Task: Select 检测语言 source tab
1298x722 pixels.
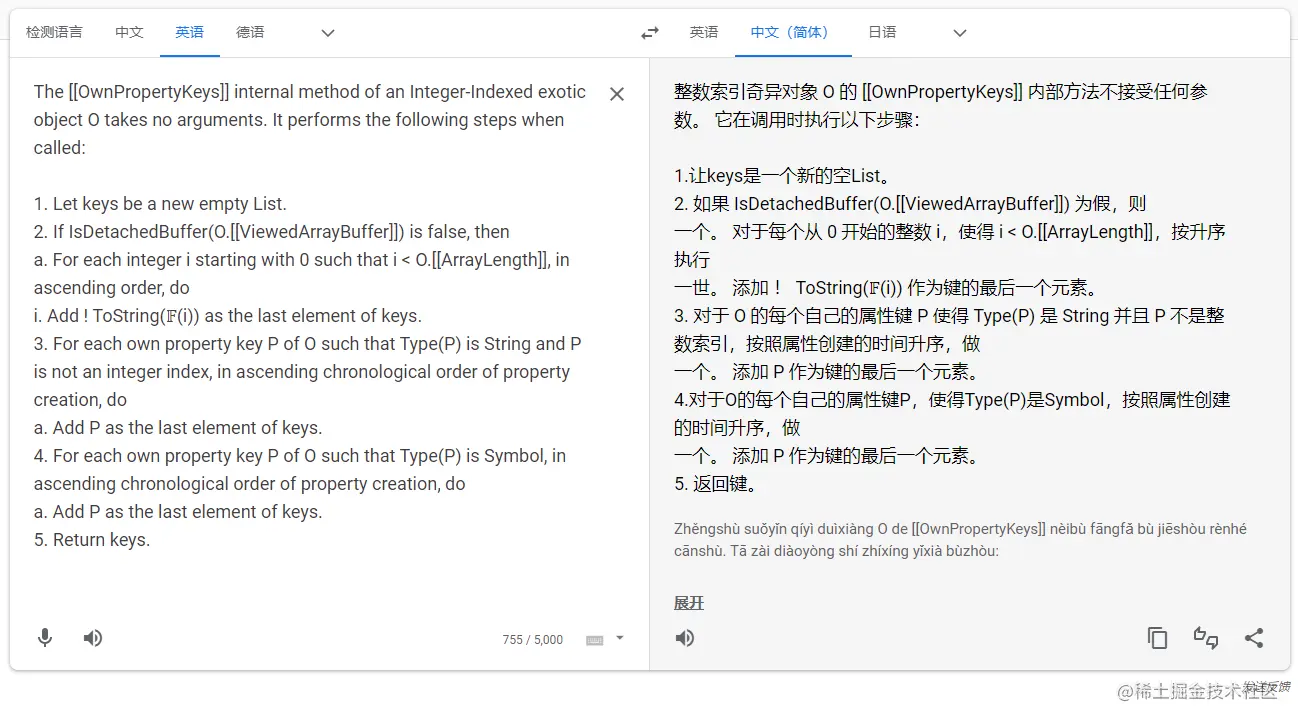Action: [54, 32]
